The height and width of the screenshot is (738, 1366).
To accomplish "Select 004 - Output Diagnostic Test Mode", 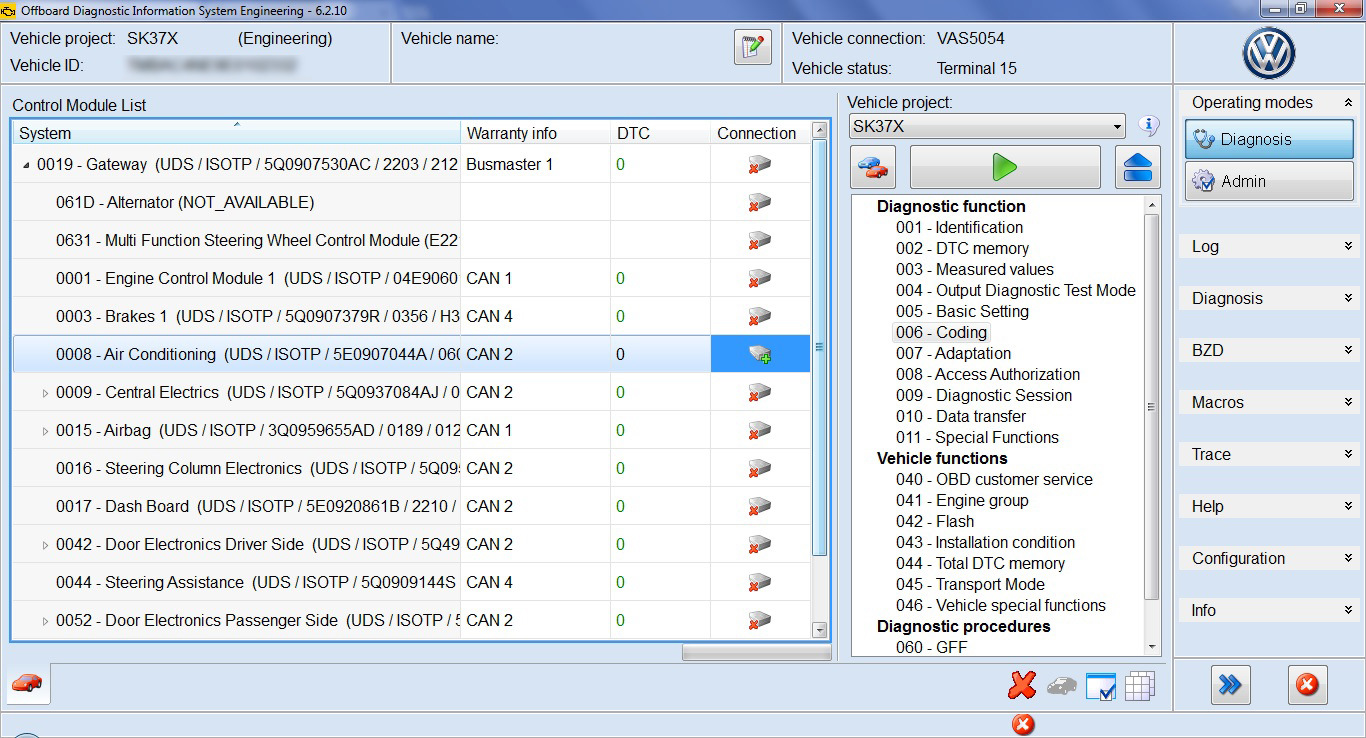I will [1016, 290].
